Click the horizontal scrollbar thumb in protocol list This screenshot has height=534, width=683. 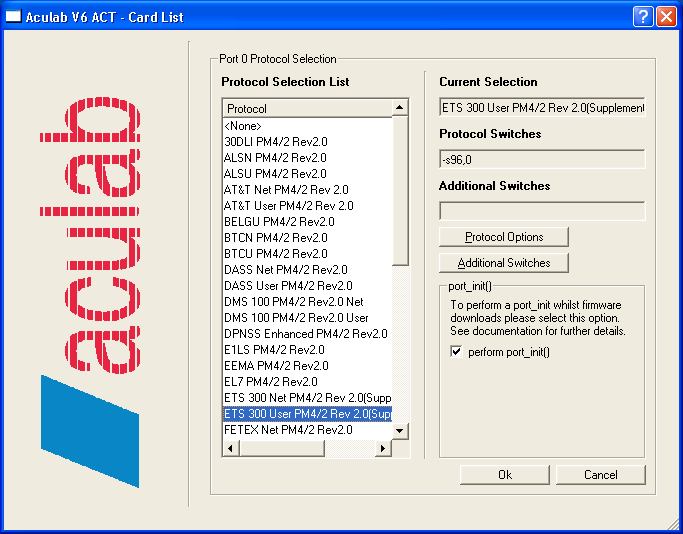pos(282,448)
